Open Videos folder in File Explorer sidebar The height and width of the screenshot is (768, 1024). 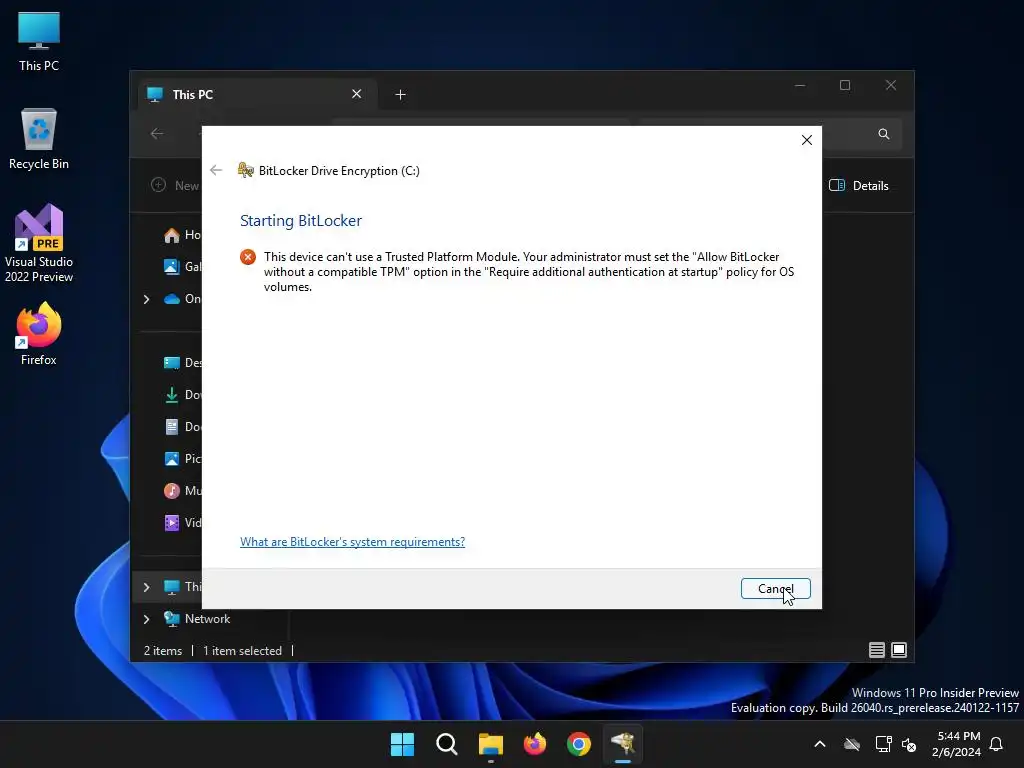click(x=182, y=522)
